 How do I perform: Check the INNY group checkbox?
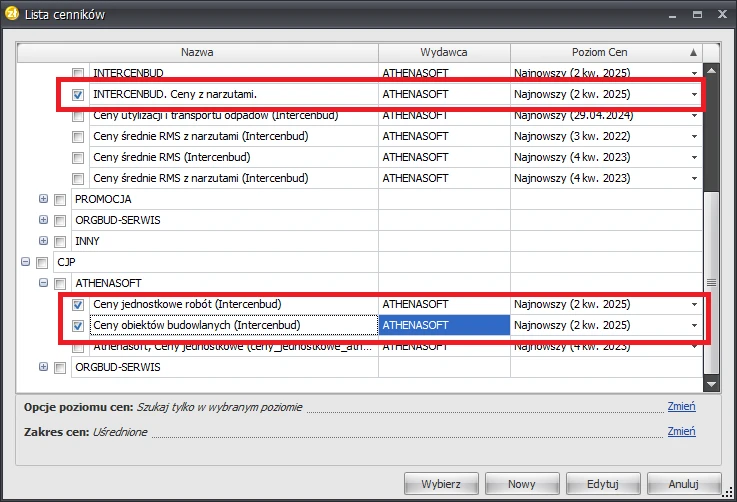coord(60,242)
